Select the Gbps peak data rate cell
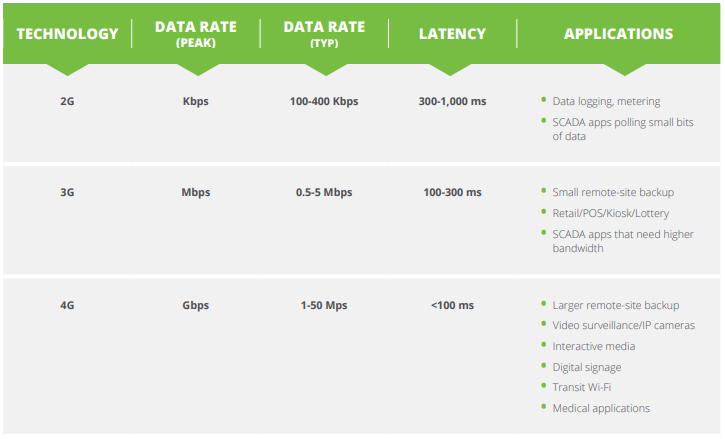The width and height of the screenshot is (725, 439). [x=195, y=305]
